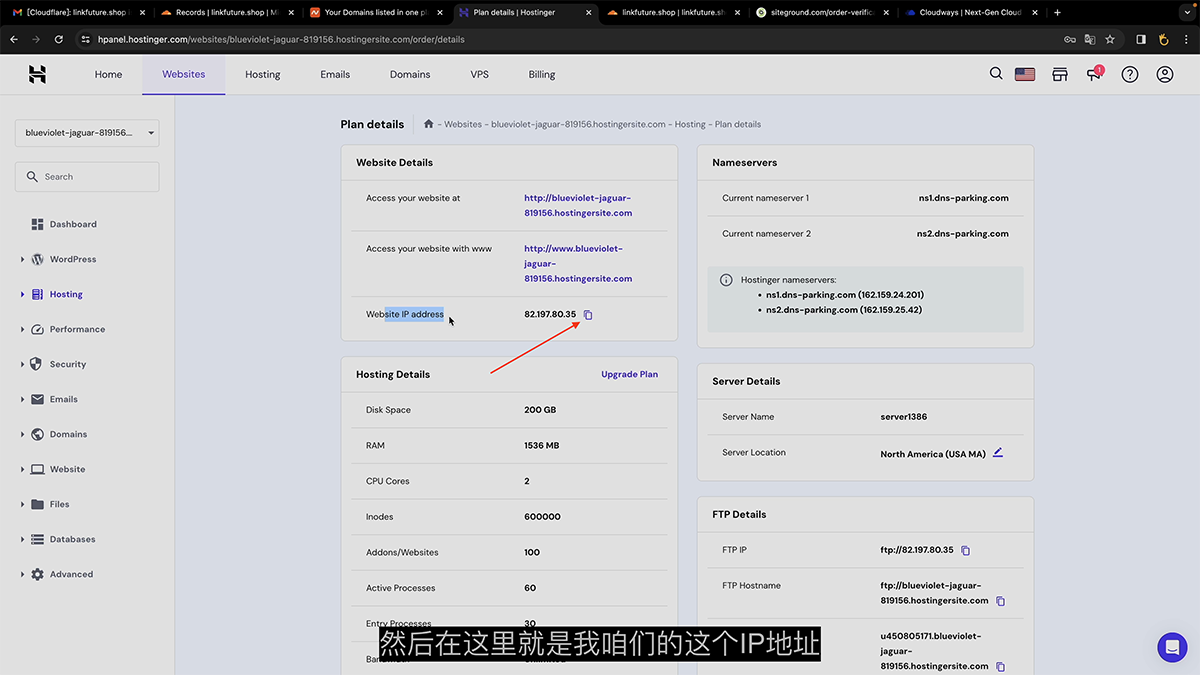
Task: View notifications via megaphone icon
Action: tap(1094, 74)
